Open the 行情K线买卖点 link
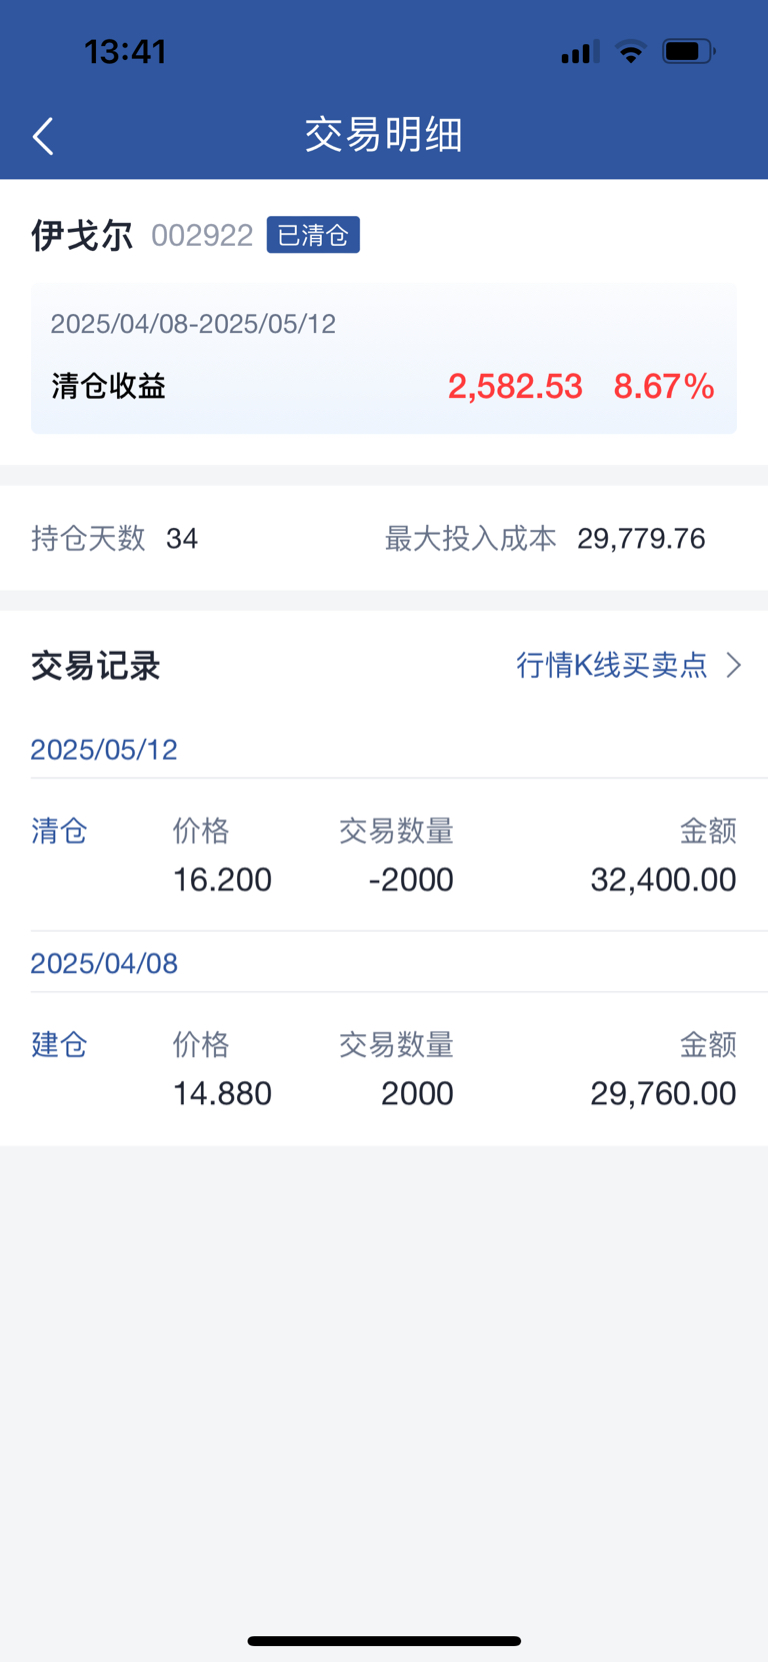The width and height of the screenshot is (768, 1663). pos(612,665)
